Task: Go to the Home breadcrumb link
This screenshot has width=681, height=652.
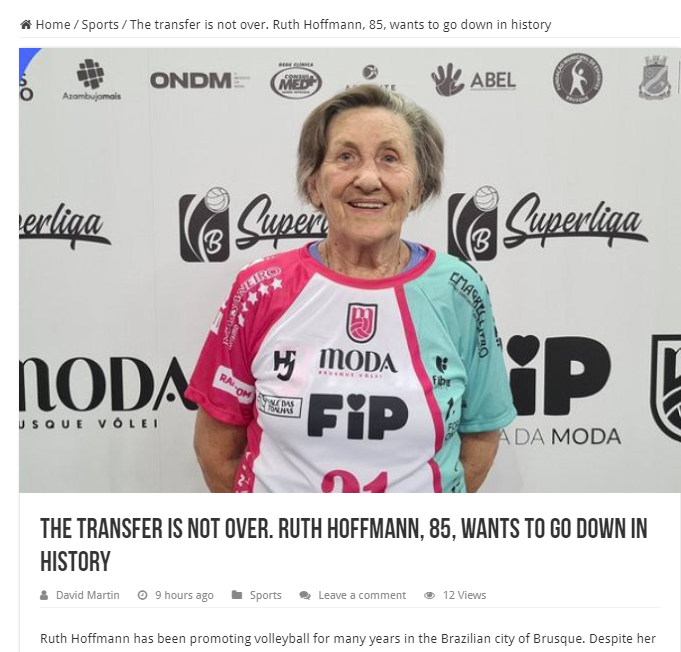Action: (x=53, y=25)
